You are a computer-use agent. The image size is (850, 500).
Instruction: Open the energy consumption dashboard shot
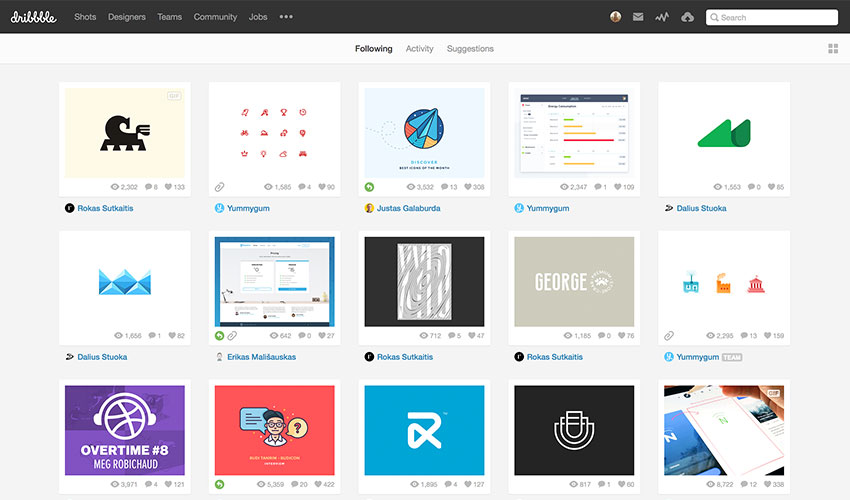click(574, 133)
